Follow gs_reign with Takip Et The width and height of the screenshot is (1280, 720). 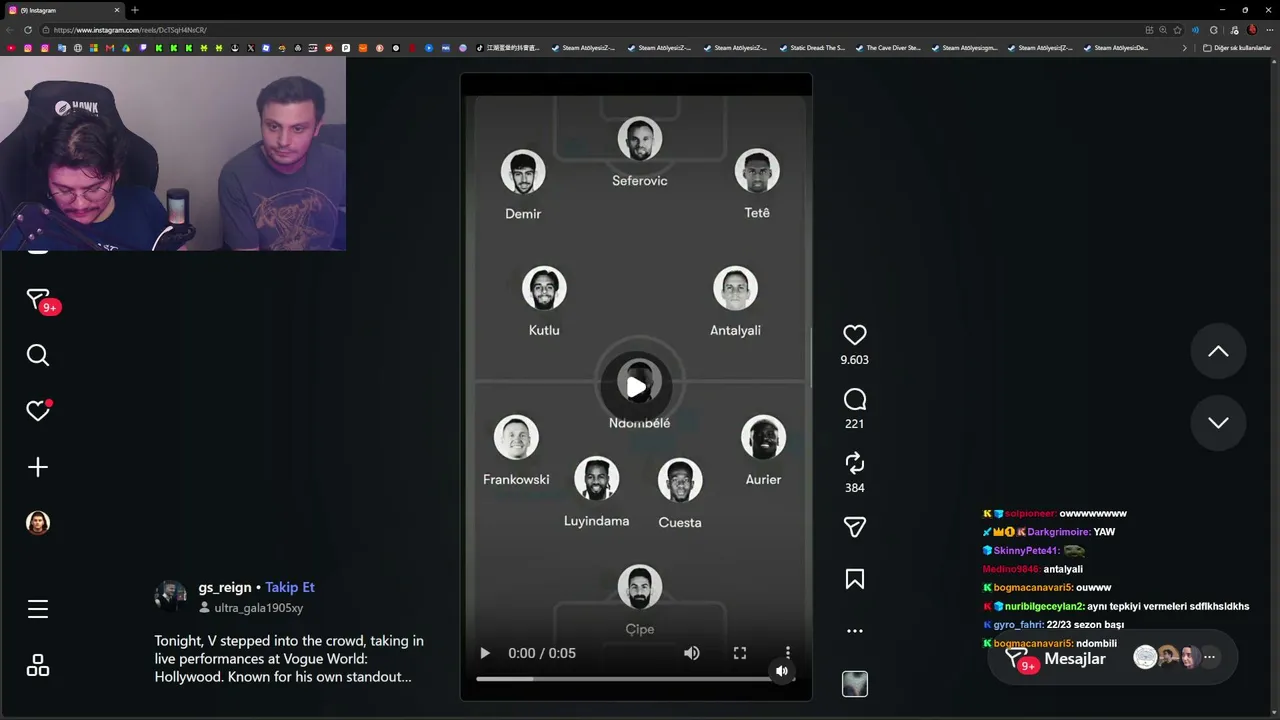(x=290, y=587)
